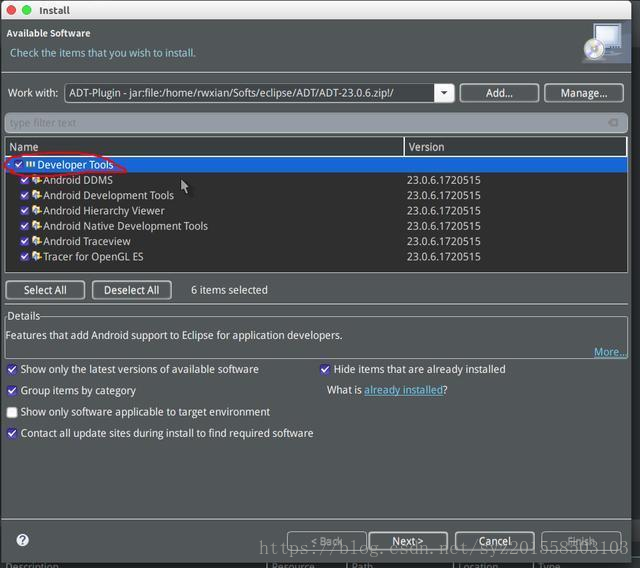640x568 pixels.
Task: Uncheck Android Development Tools checkbox
Action: point(24,195)
